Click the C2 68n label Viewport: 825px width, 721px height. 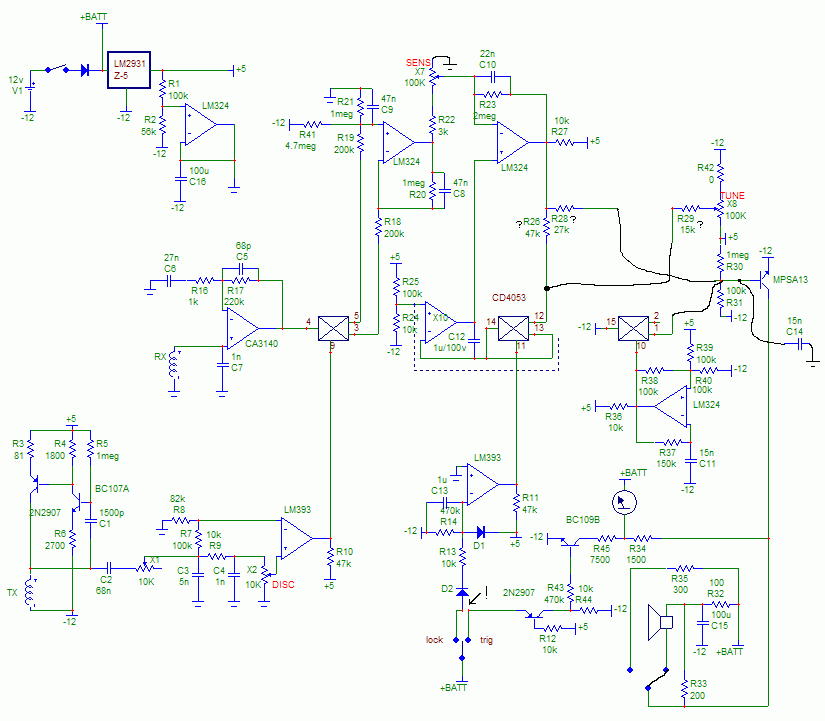pyautogui.click(x=104, y=585)
